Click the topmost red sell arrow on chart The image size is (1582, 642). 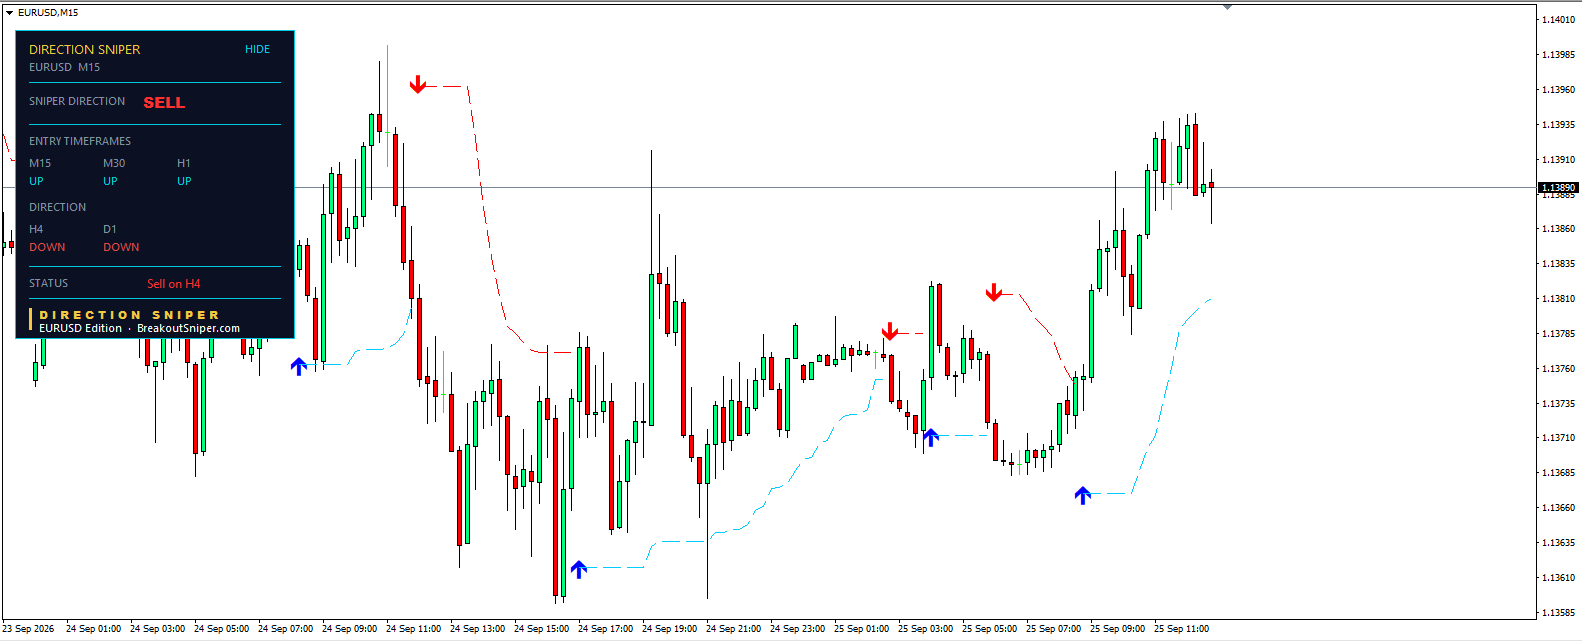point(418,85)
